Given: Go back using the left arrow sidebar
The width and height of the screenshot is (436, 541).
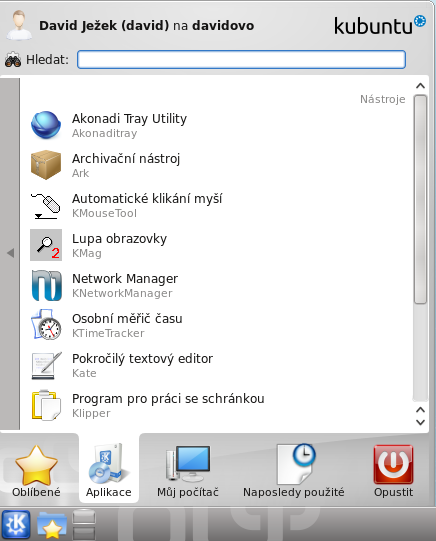Looking at the screenshot, I should [x=10, y=254].
